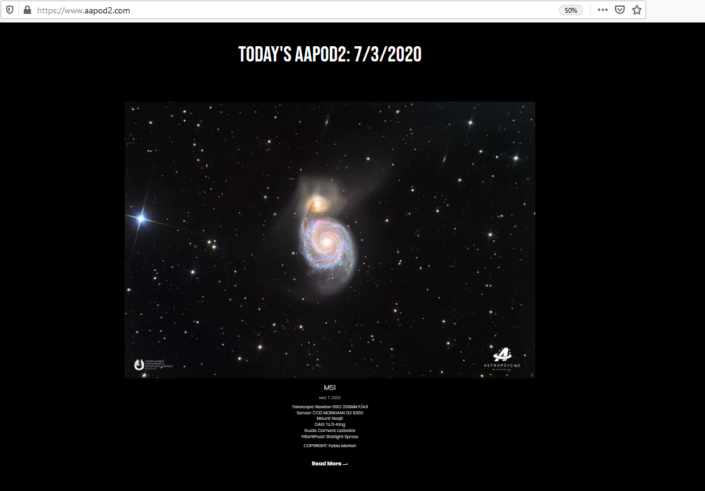Click the Sensor CCD Moravian text line

coord(330,412)
